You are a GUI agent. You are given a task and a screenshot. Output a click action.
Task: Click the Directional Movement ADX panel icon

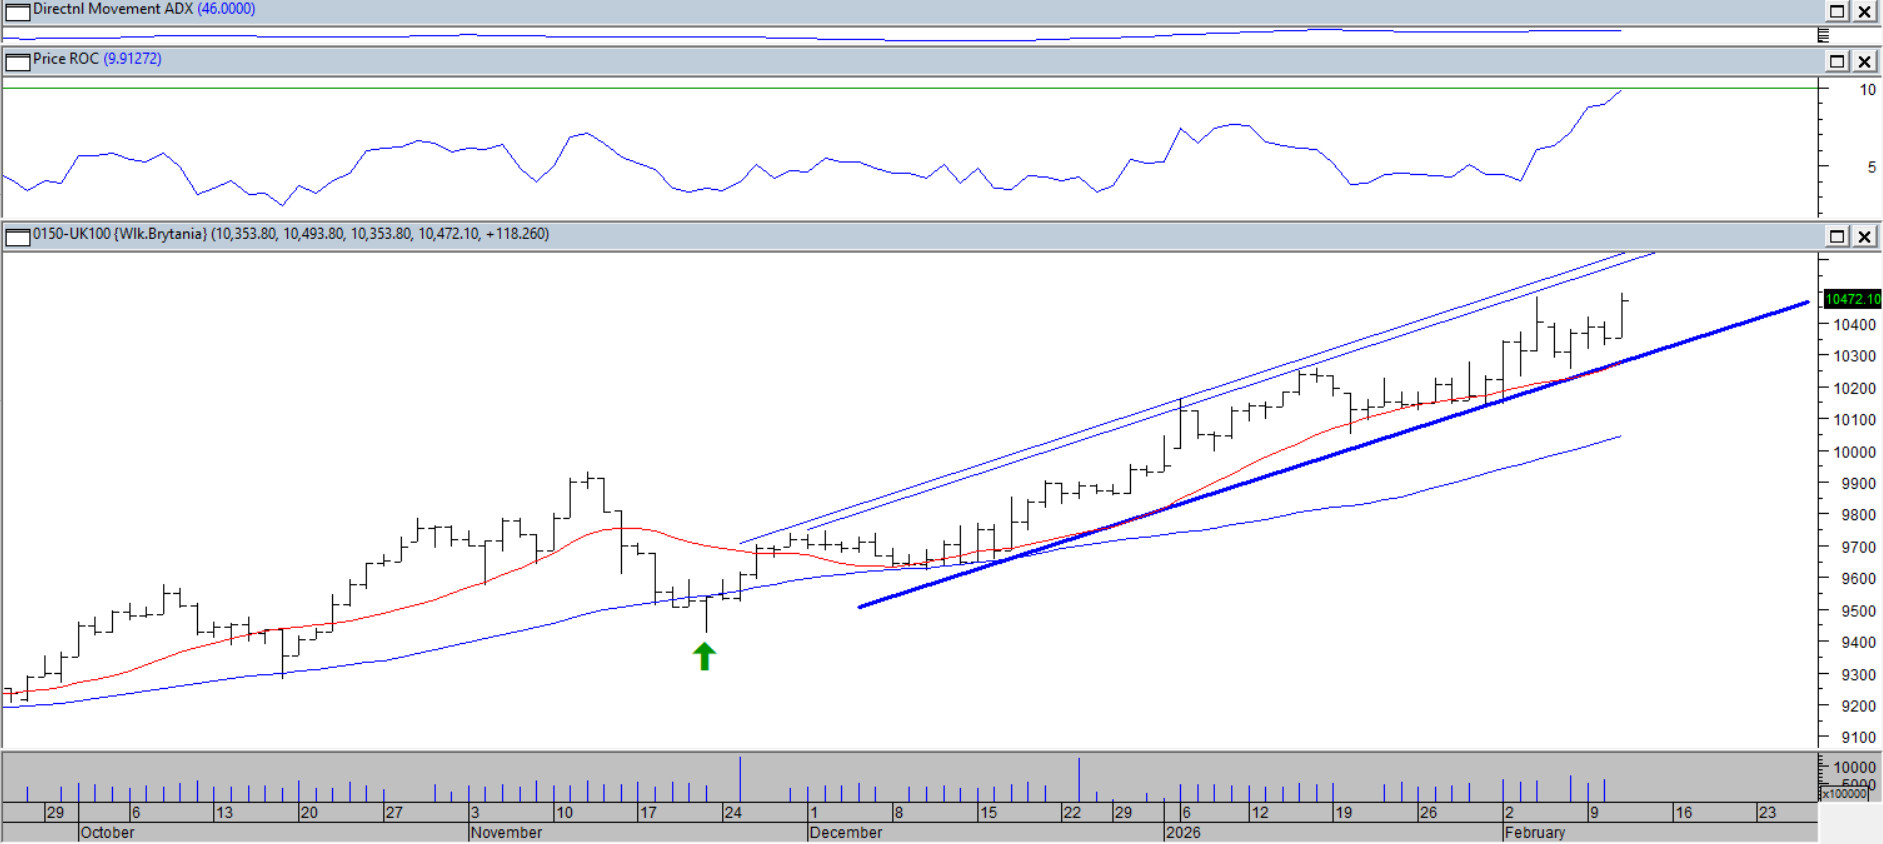click(x=17, y=12)
